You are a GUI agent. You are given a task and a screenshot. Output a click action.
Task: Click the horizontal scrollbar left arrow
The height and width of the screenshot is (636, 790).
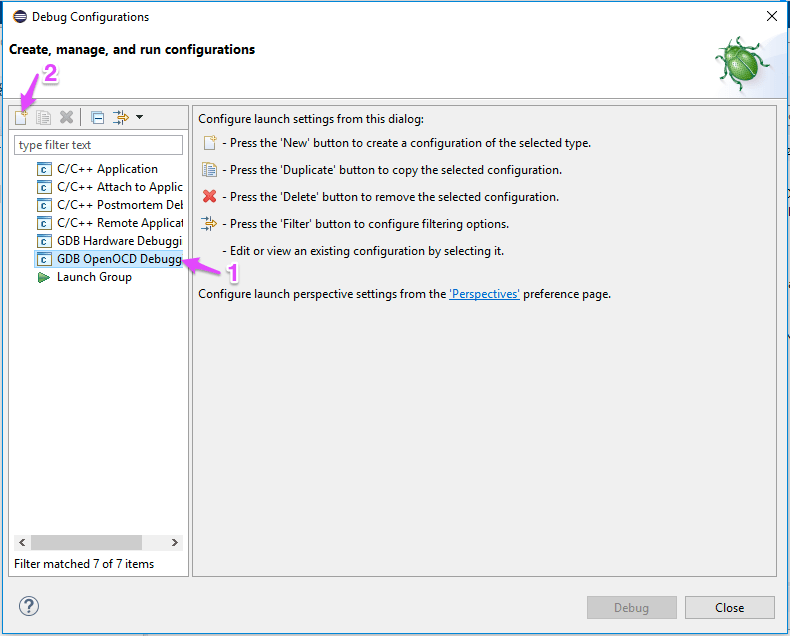tap(22, 542)
